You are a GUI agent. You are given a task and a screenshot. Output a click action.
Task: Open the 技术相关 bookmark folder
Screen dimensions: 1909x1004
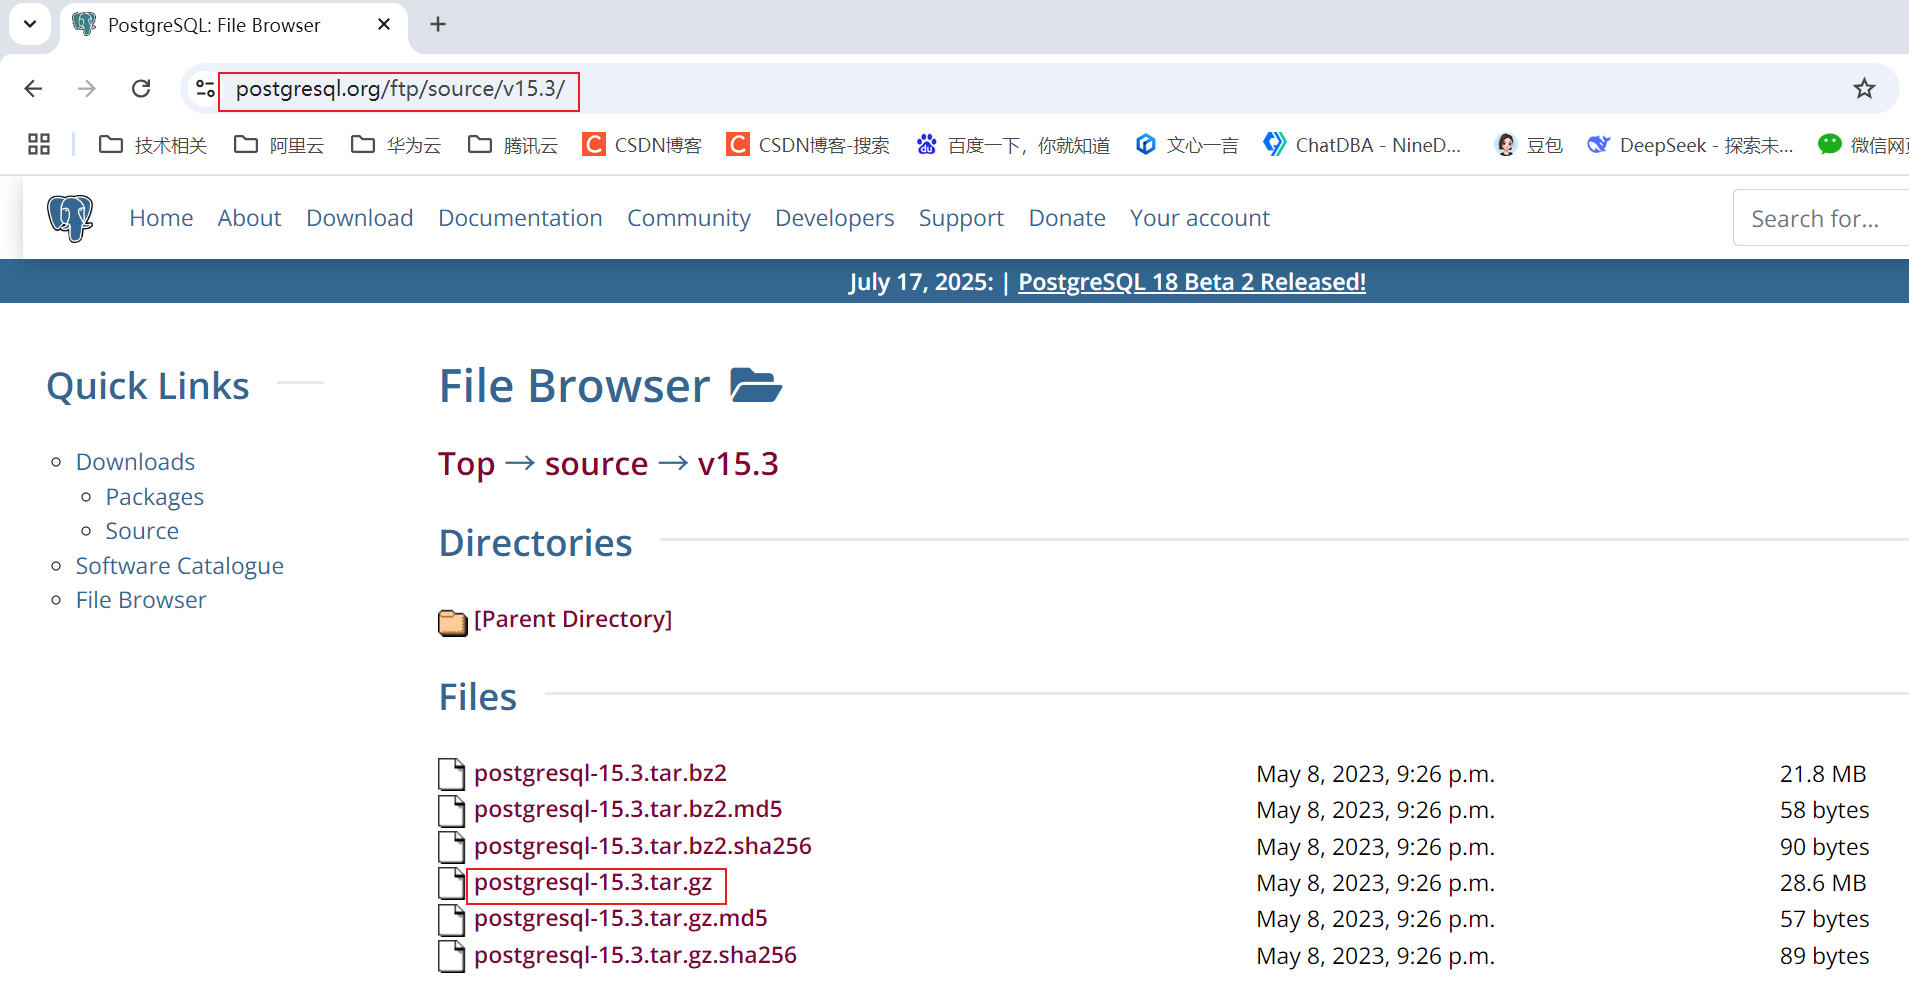point(153,146)
